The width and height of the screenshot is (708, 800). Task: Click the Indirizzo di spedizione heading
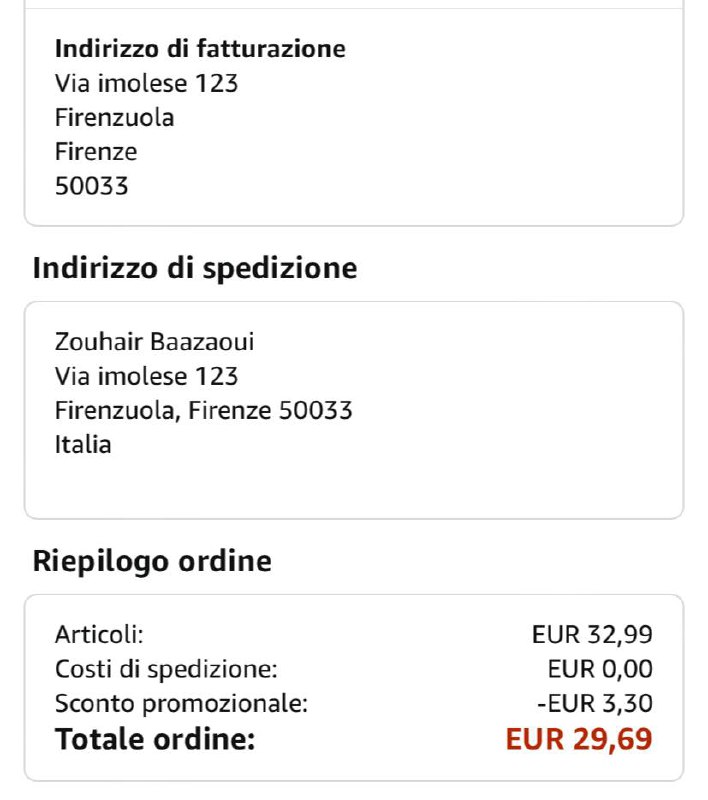pyautogui.click(x=195, y=268)
